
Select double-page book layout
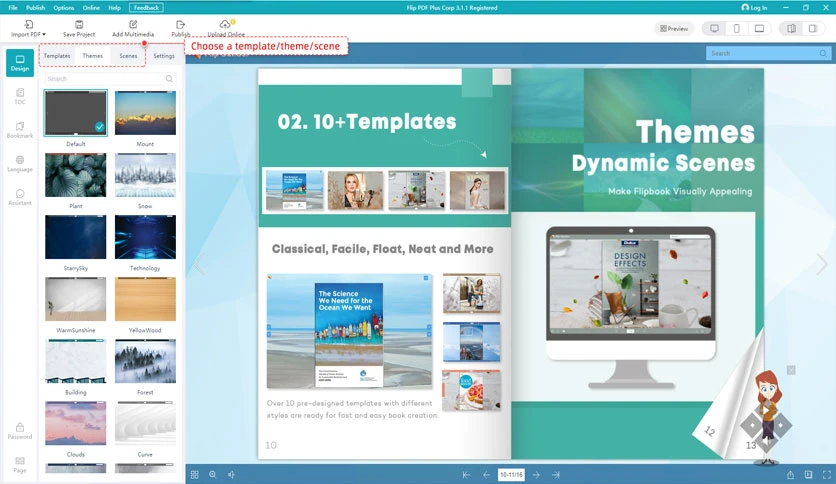[791, 28]
